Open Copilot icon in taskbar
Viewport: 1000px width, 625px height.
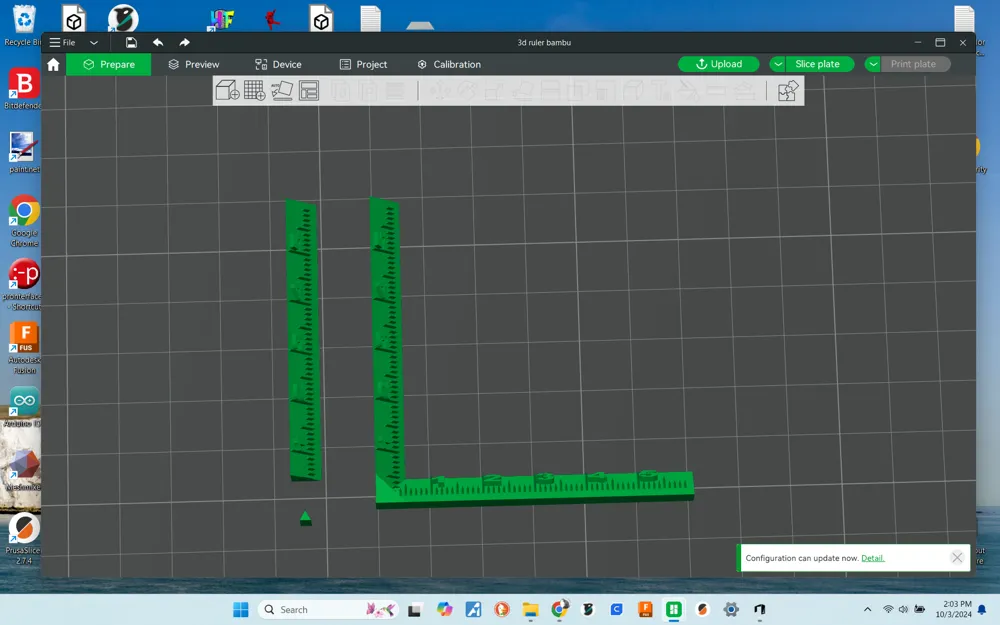tap(445, 610)
